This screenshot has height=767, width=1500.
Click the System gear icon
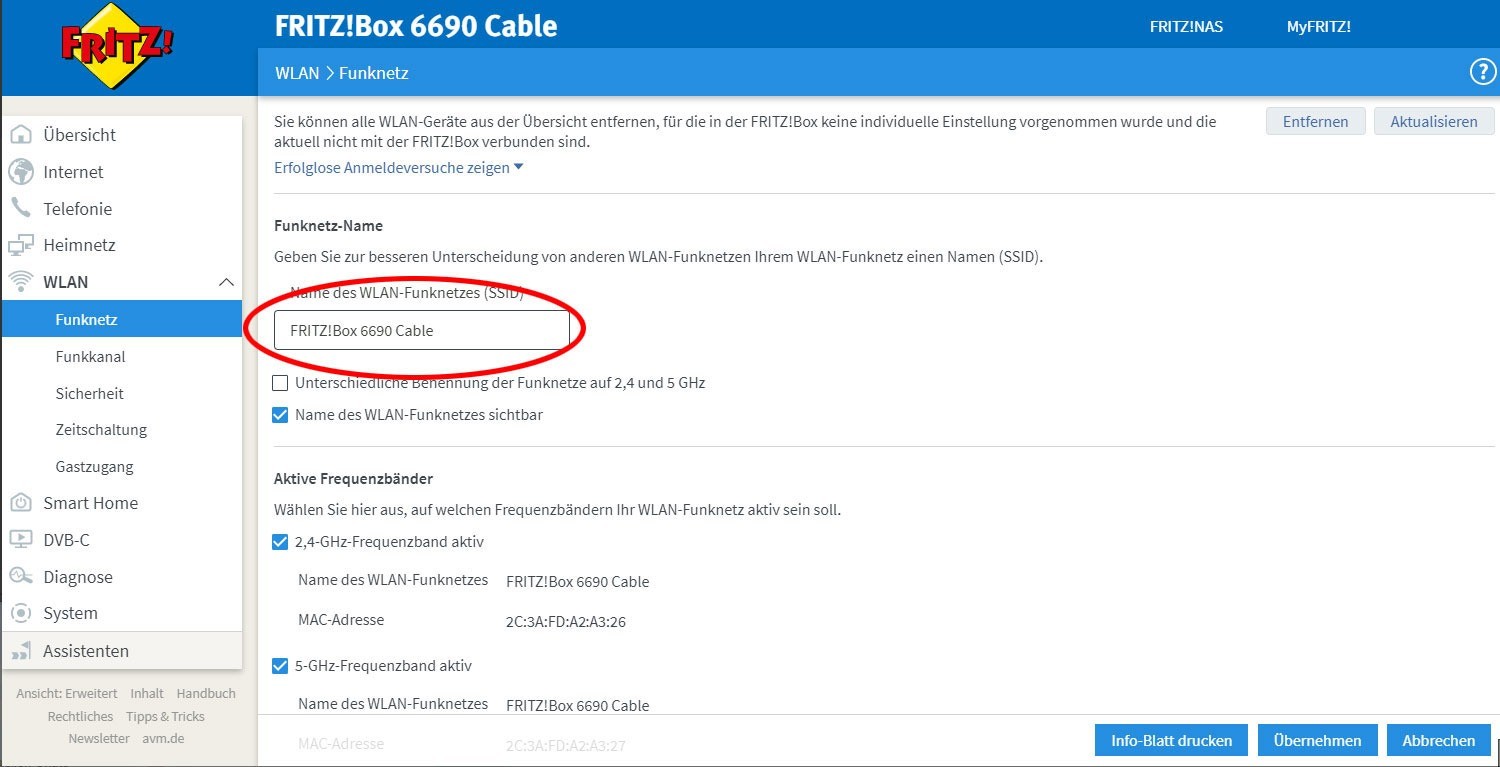pyautogui.click(x=21, y=613)
